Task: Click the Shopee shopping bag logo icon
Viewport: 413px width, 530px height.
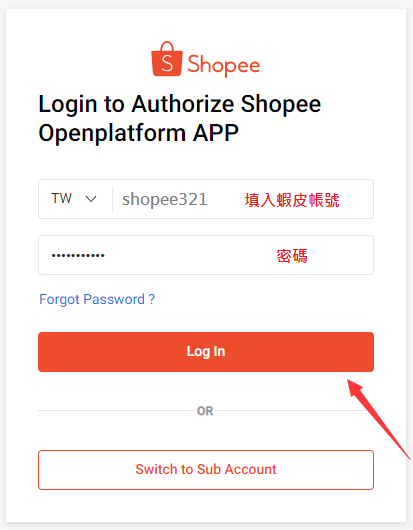Action: (167, 59)
